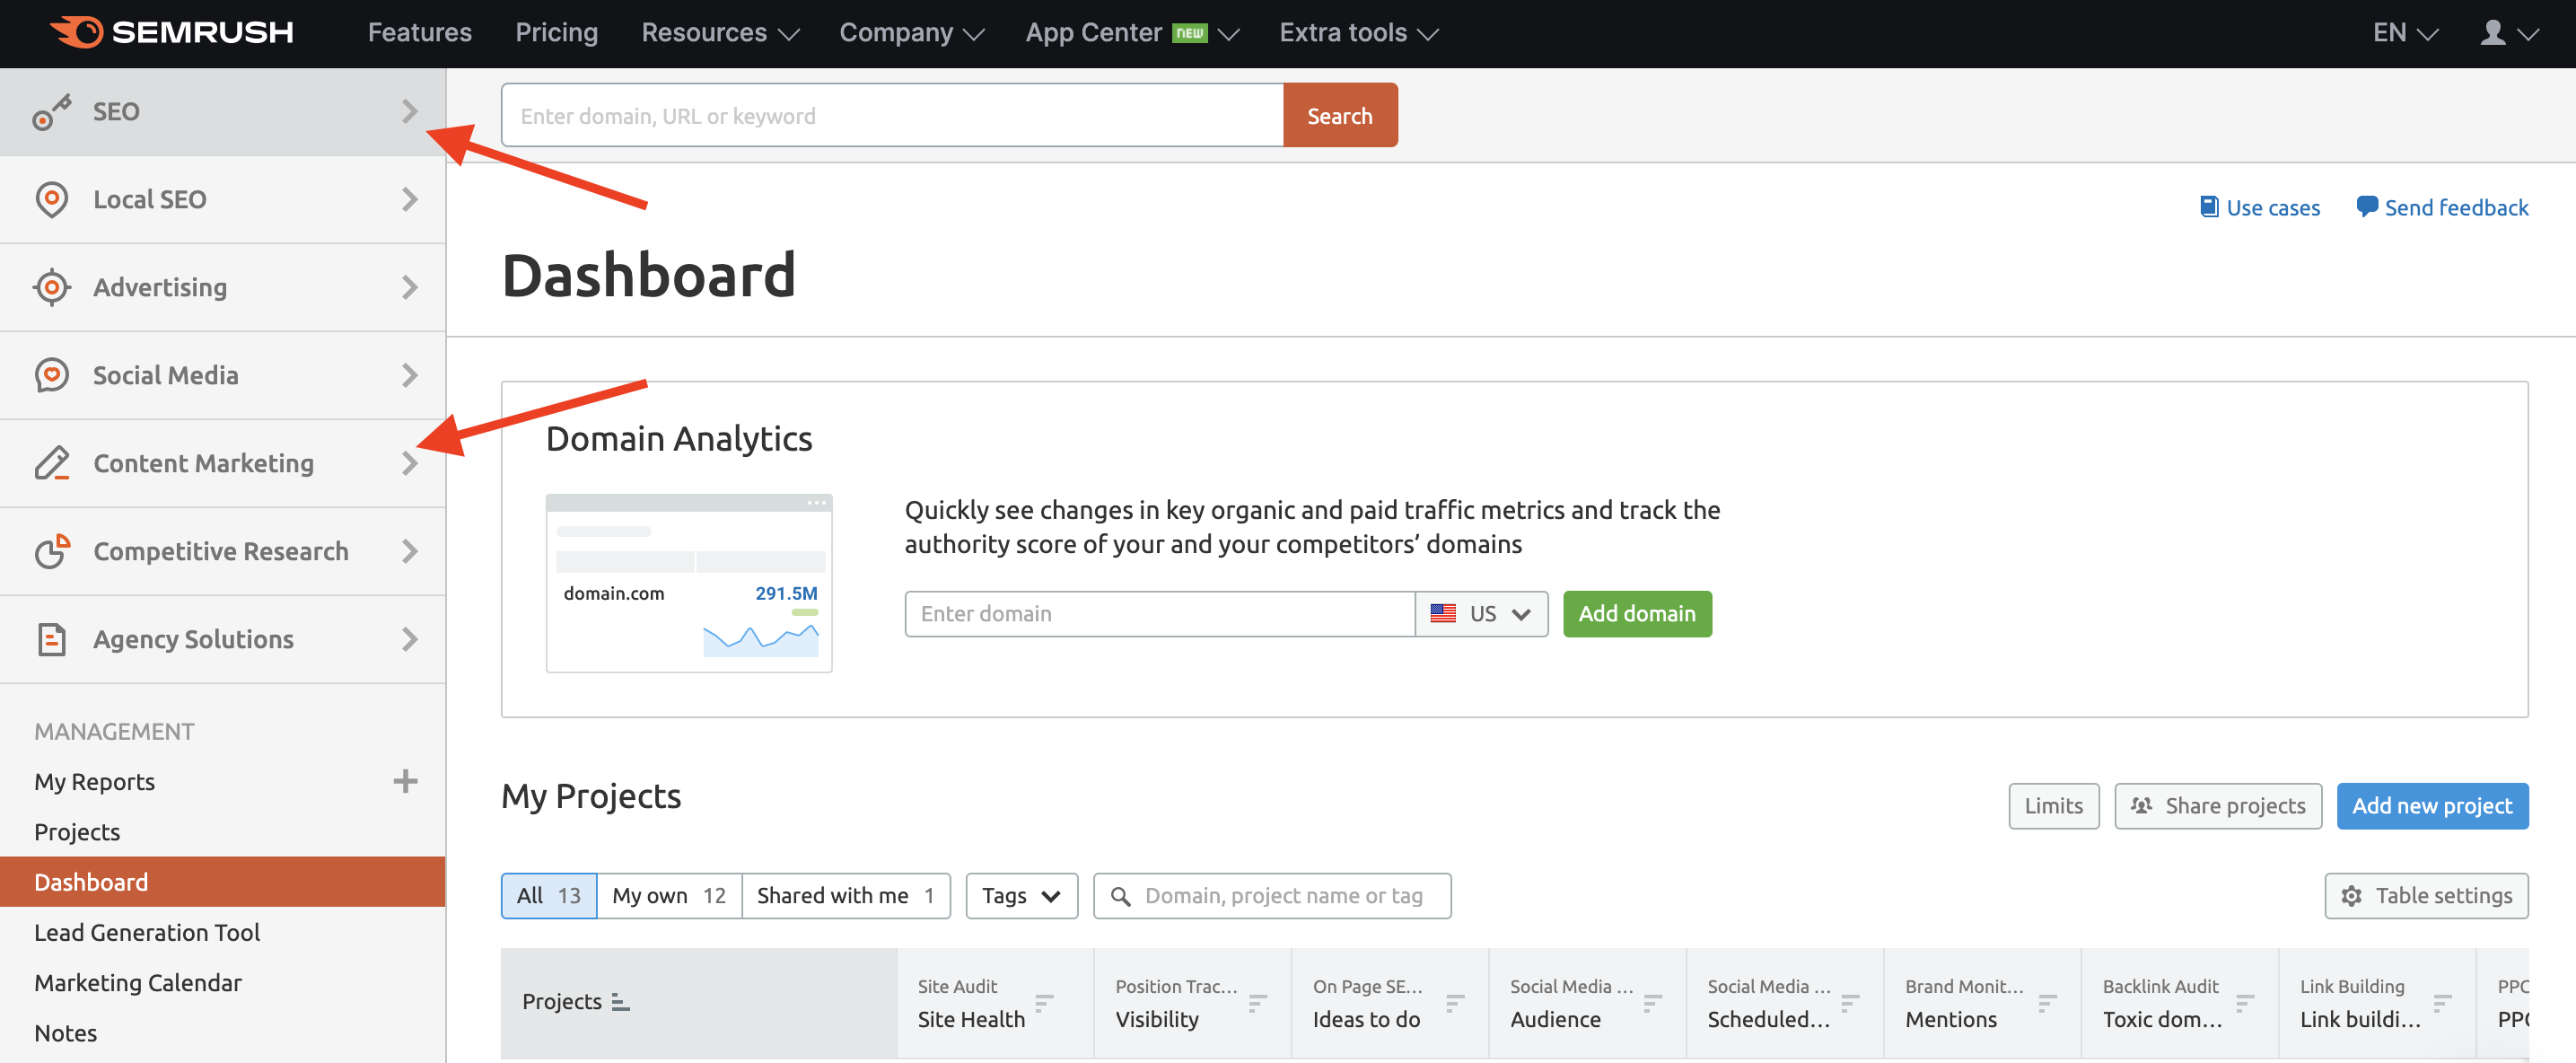Sort the Site Audit column
The image size is (2576, 1063).
click(1045, 1002)
